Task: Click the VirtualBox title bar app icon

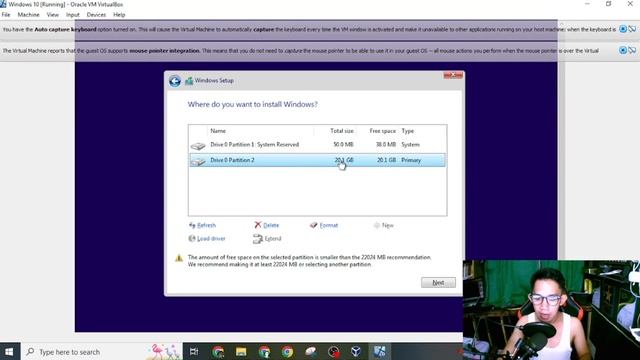Action: 3,4
